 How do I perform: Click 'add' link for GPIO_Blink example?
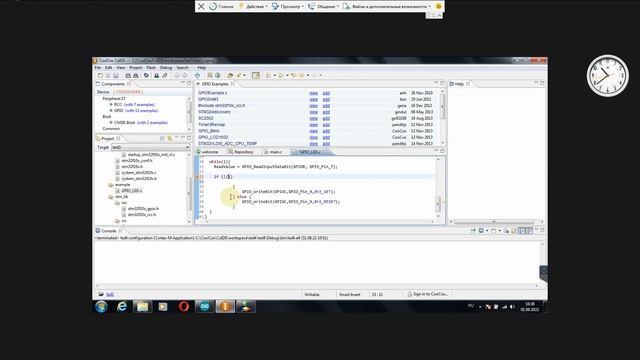click(326, 131)
